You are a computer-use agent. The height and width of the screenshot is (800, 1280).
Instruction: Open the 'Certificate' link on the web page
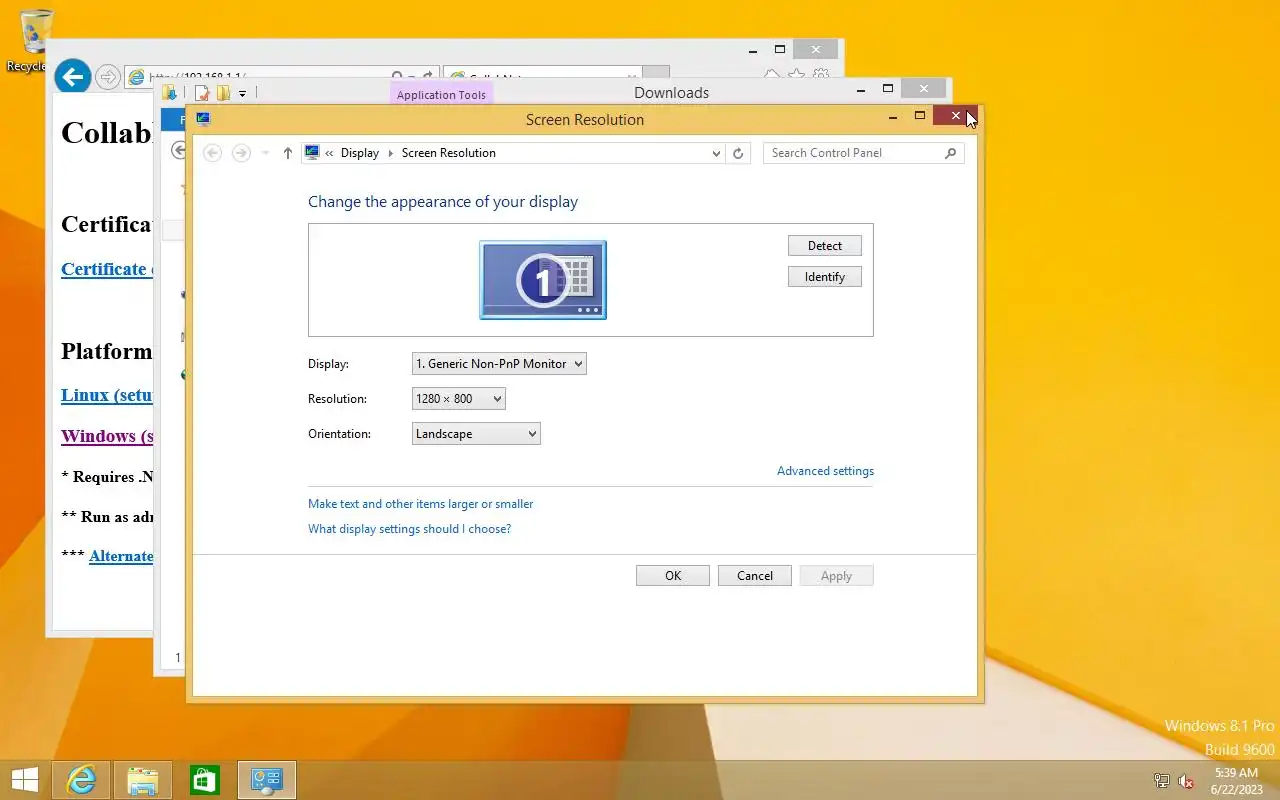point(106,269)
